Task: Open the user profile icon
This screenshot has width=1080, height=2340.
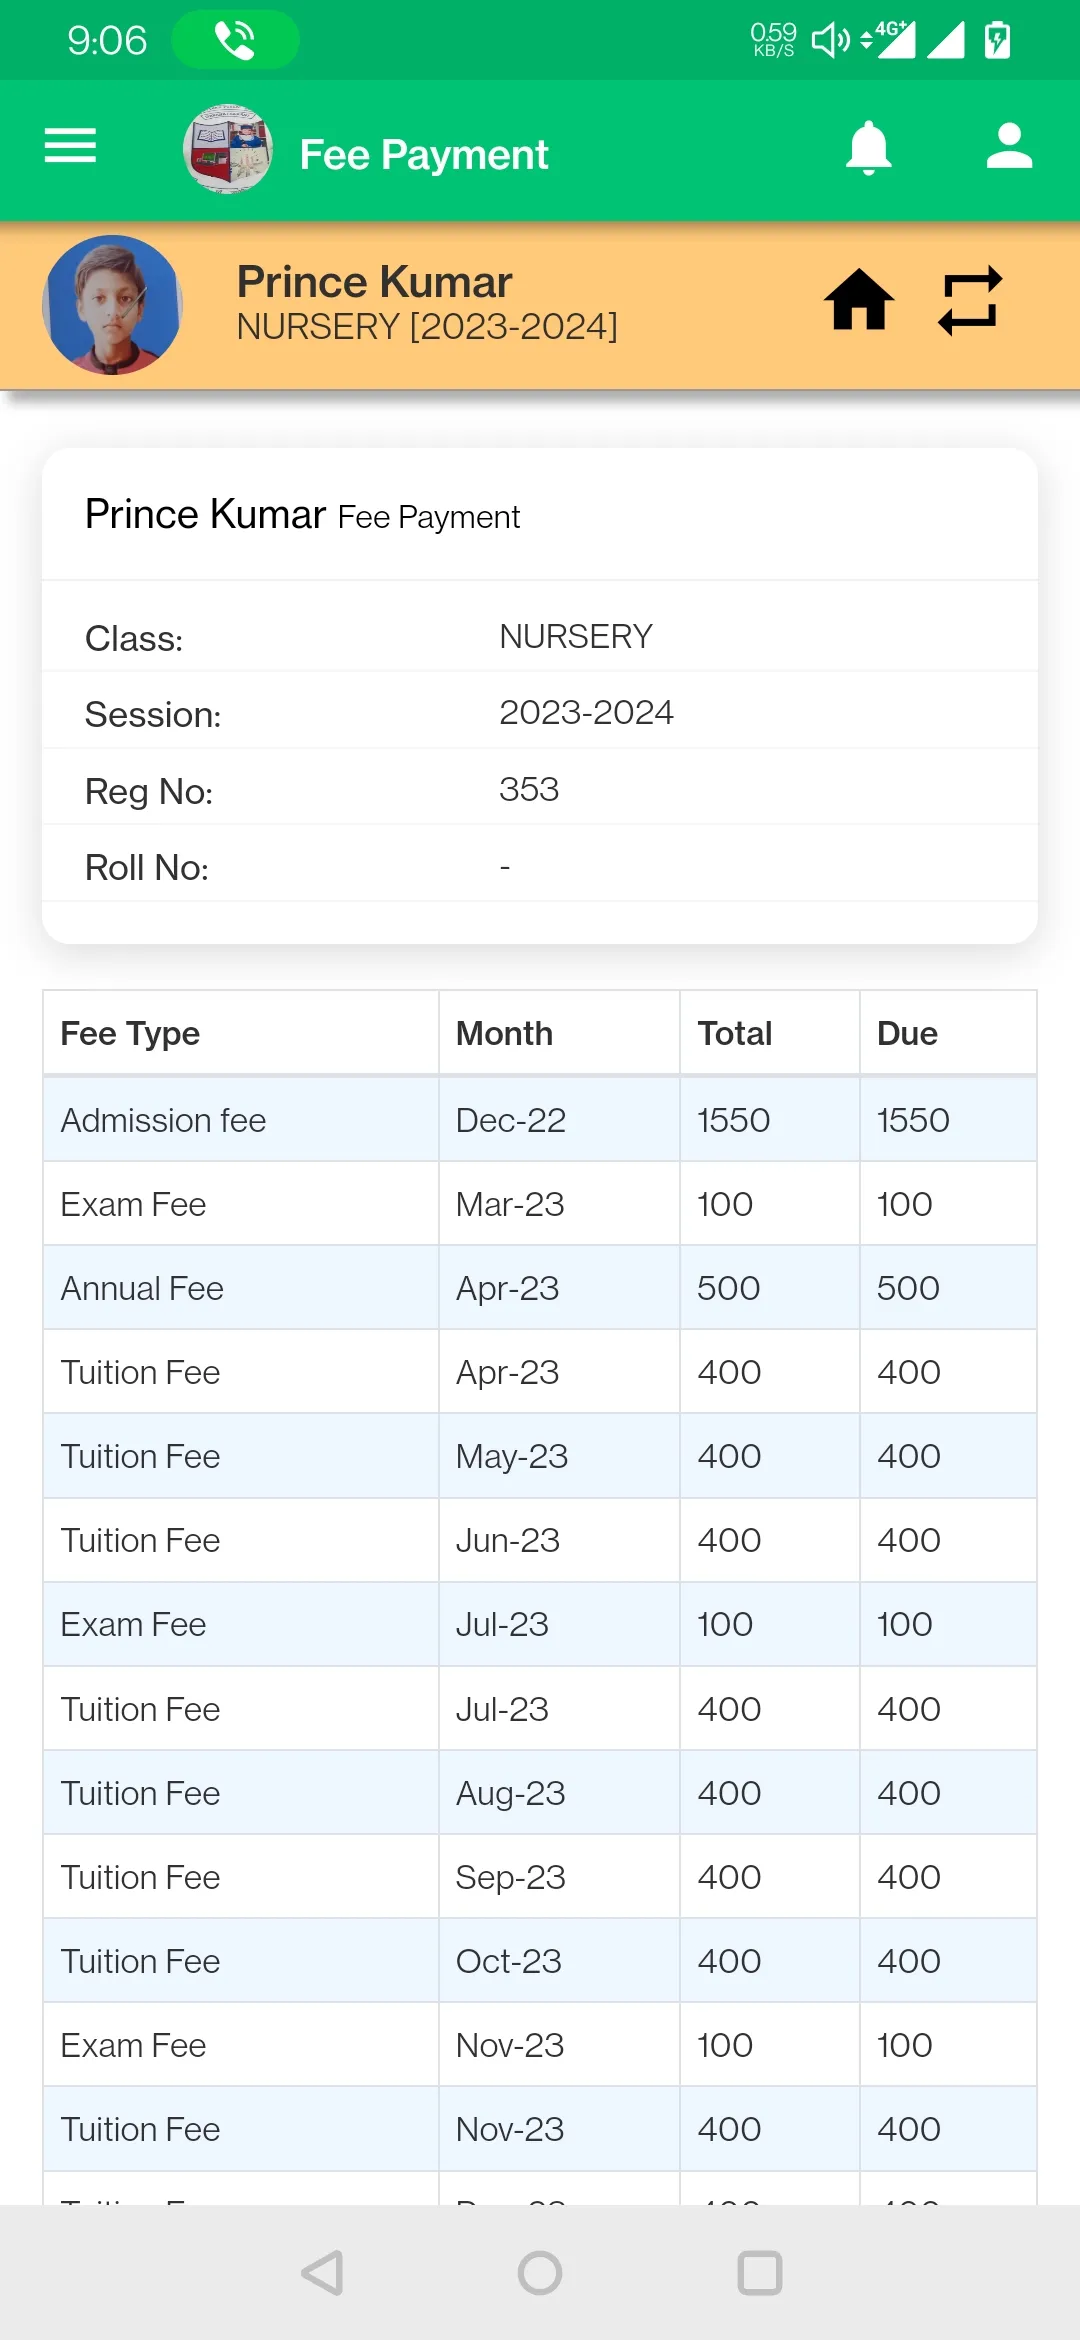Action: click(x=1009, y=146)
